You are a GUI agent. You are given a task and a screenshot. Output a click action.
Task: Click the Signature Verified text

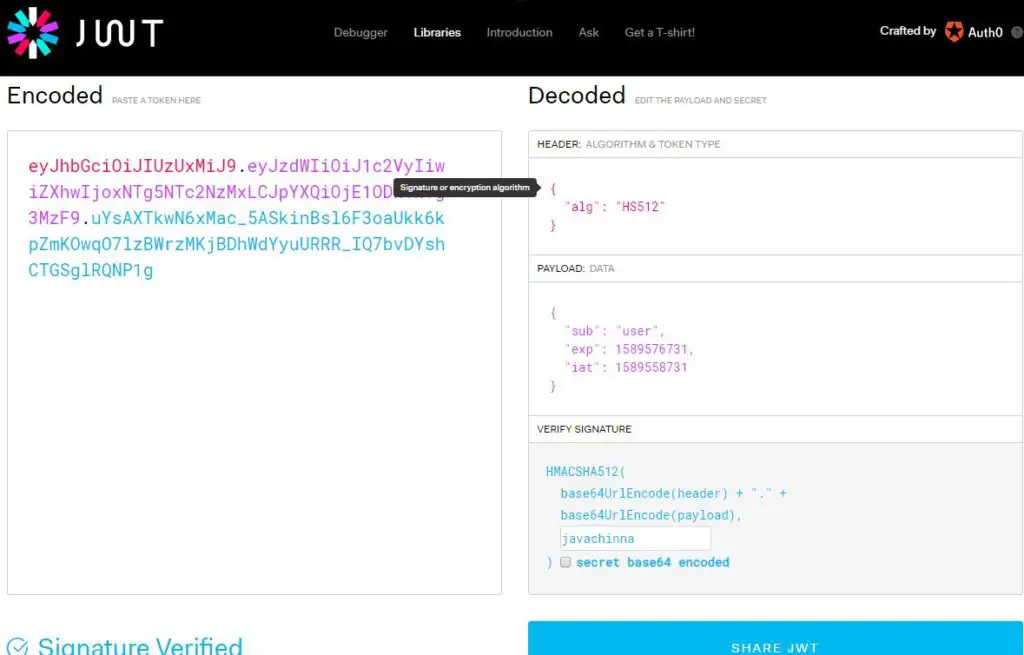[140, 645]
